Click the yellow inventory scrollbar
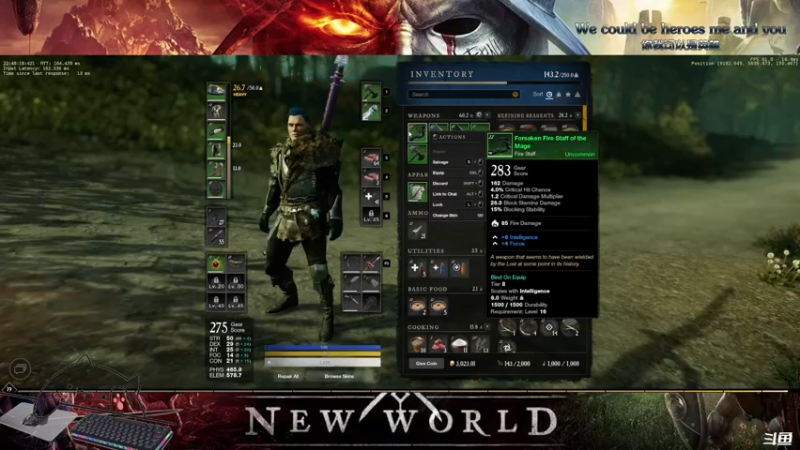 pos(585,118)
